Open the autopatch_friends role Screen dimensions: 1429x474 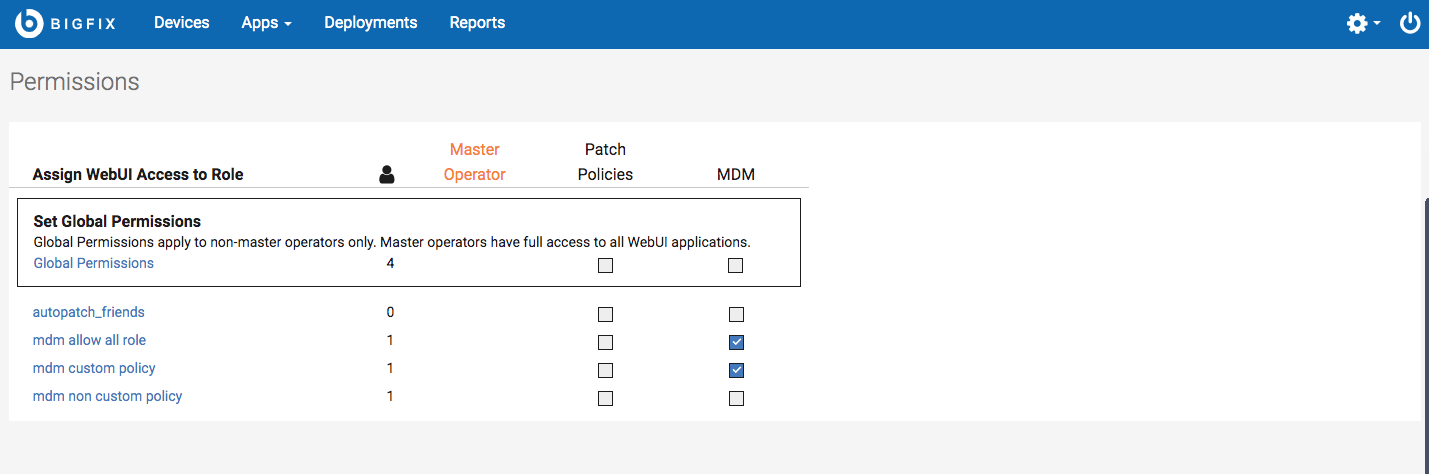[x=89, y=312]
